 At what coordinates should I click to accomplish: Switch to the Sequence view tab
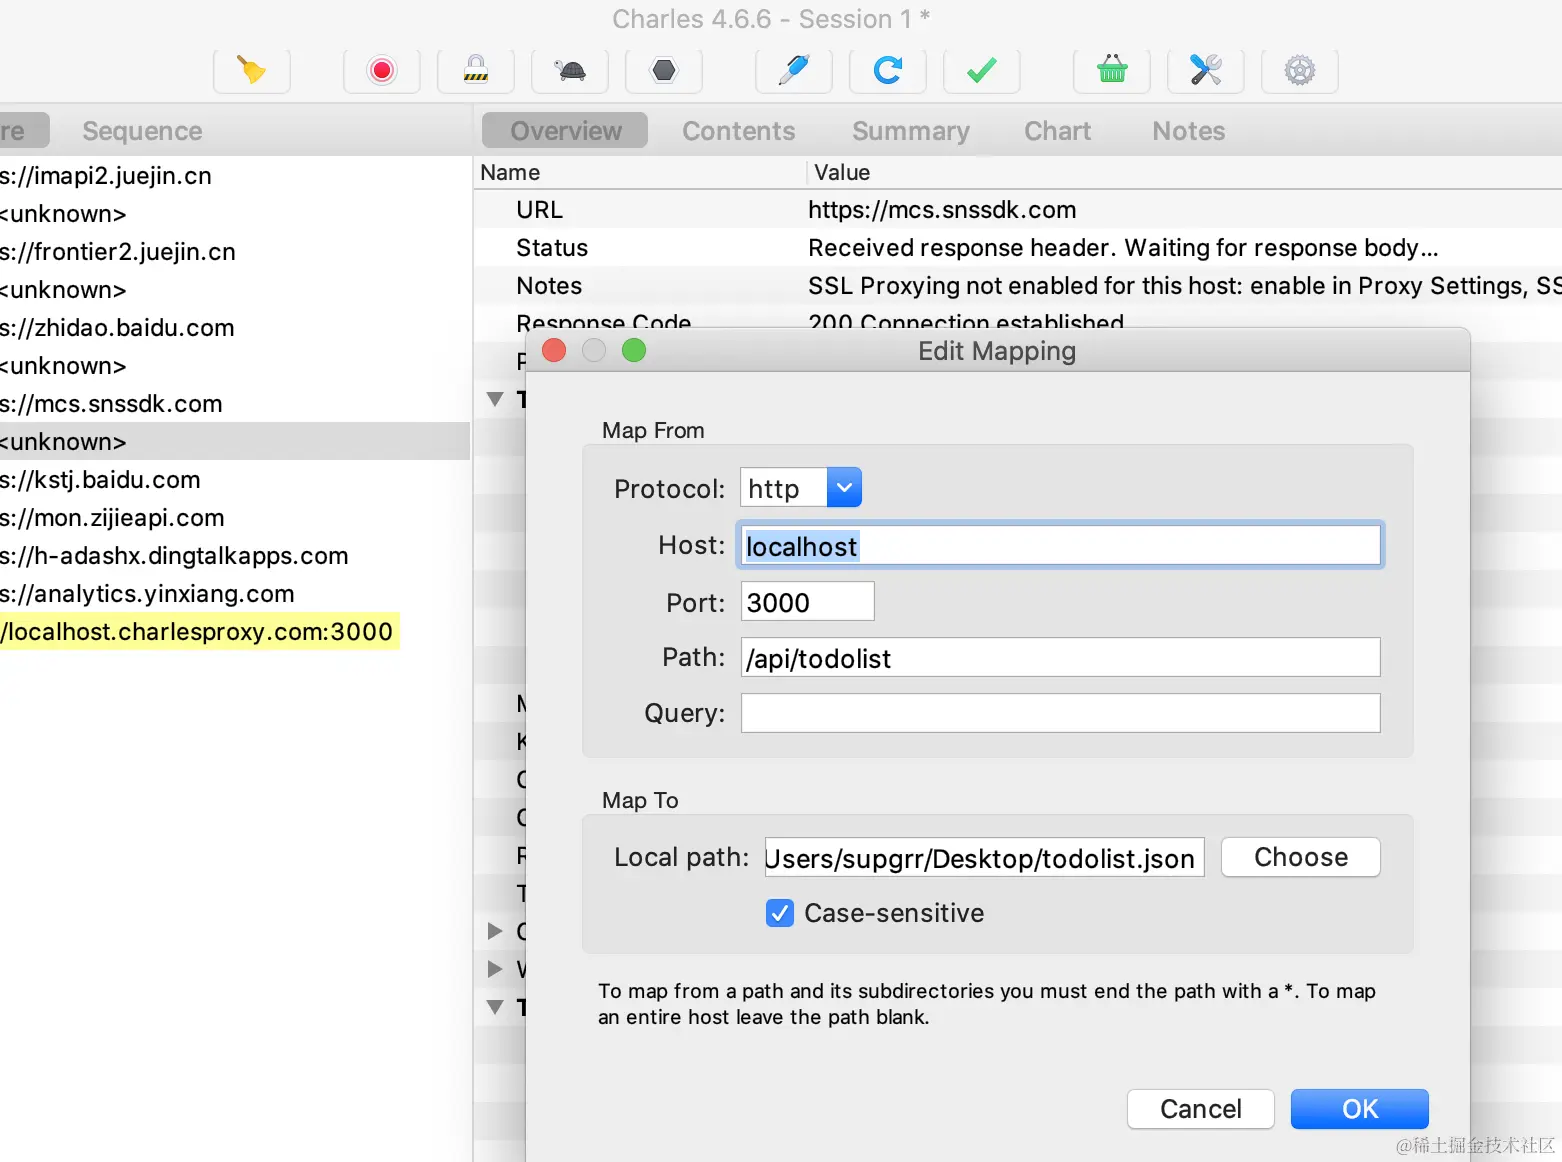tap(142, 131)
